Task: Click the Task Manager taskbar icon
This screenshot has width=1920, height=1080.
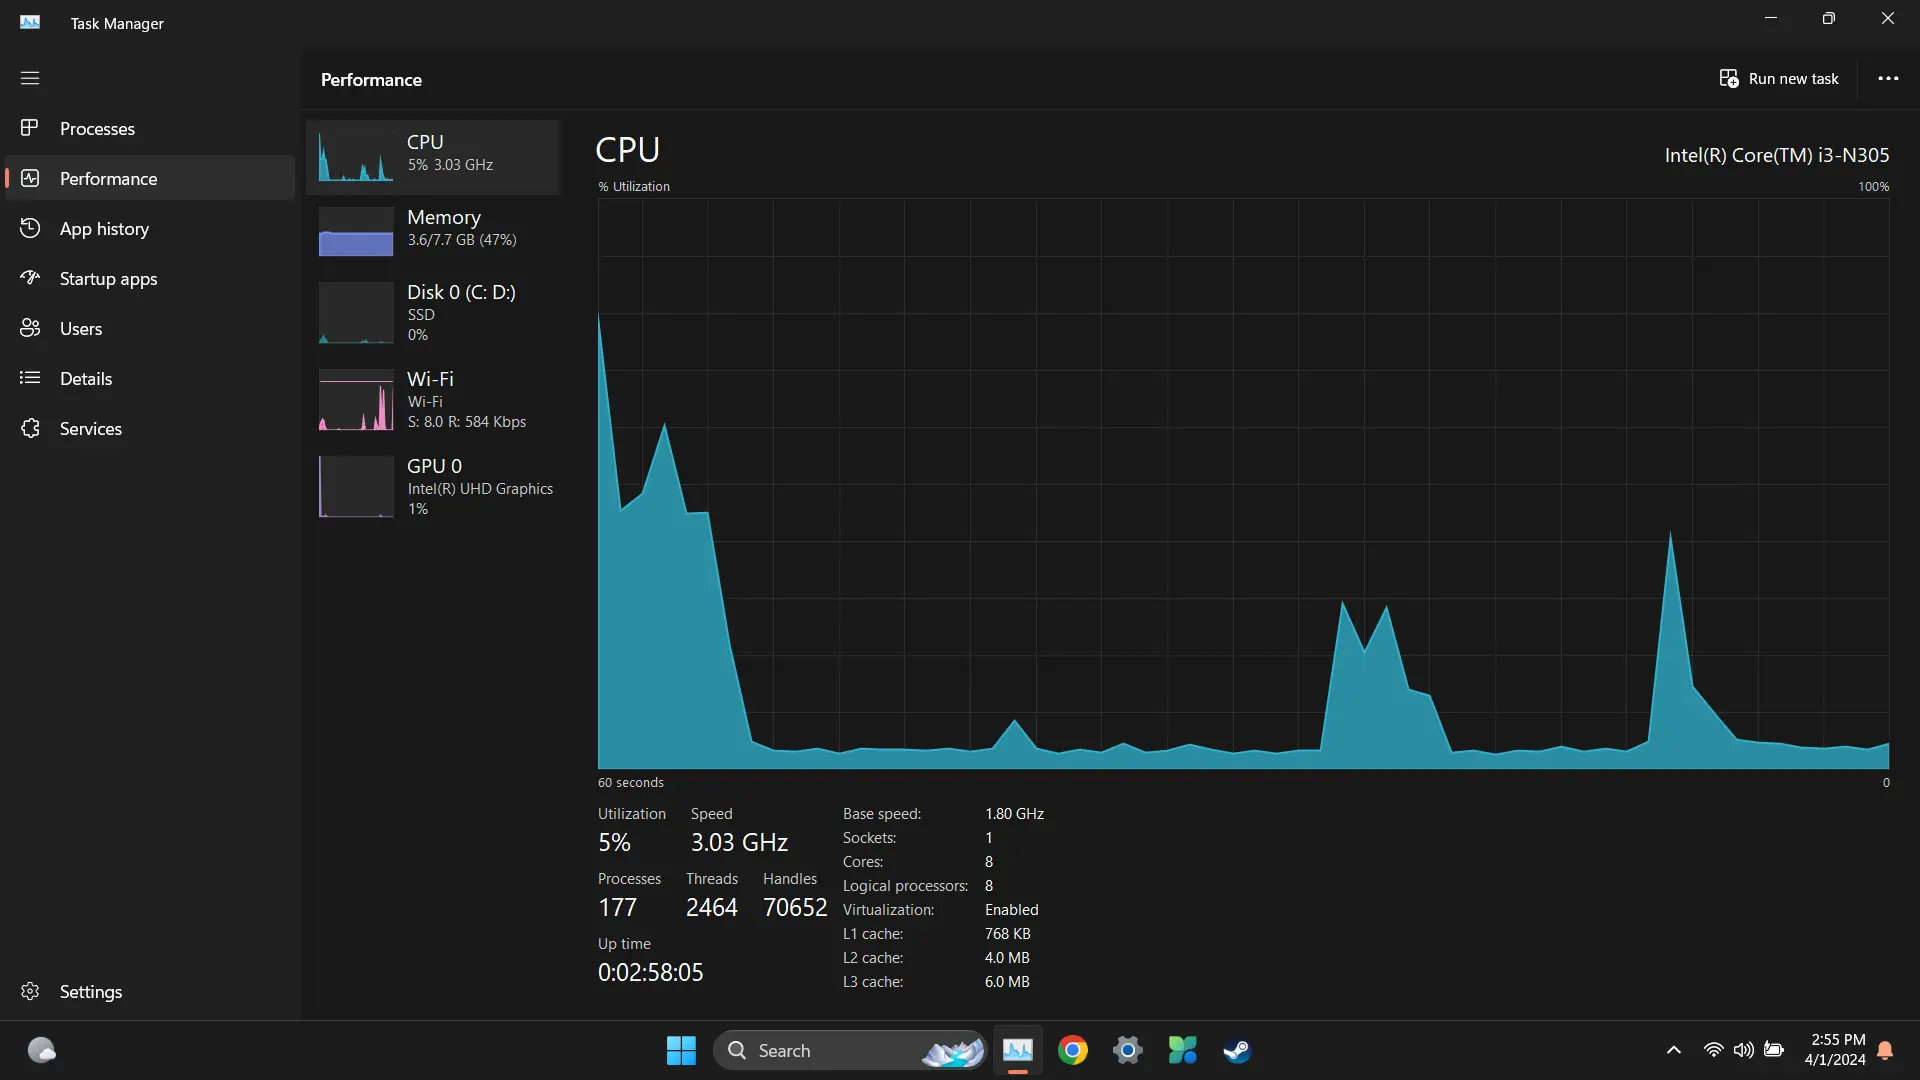Action: 1018,1050
